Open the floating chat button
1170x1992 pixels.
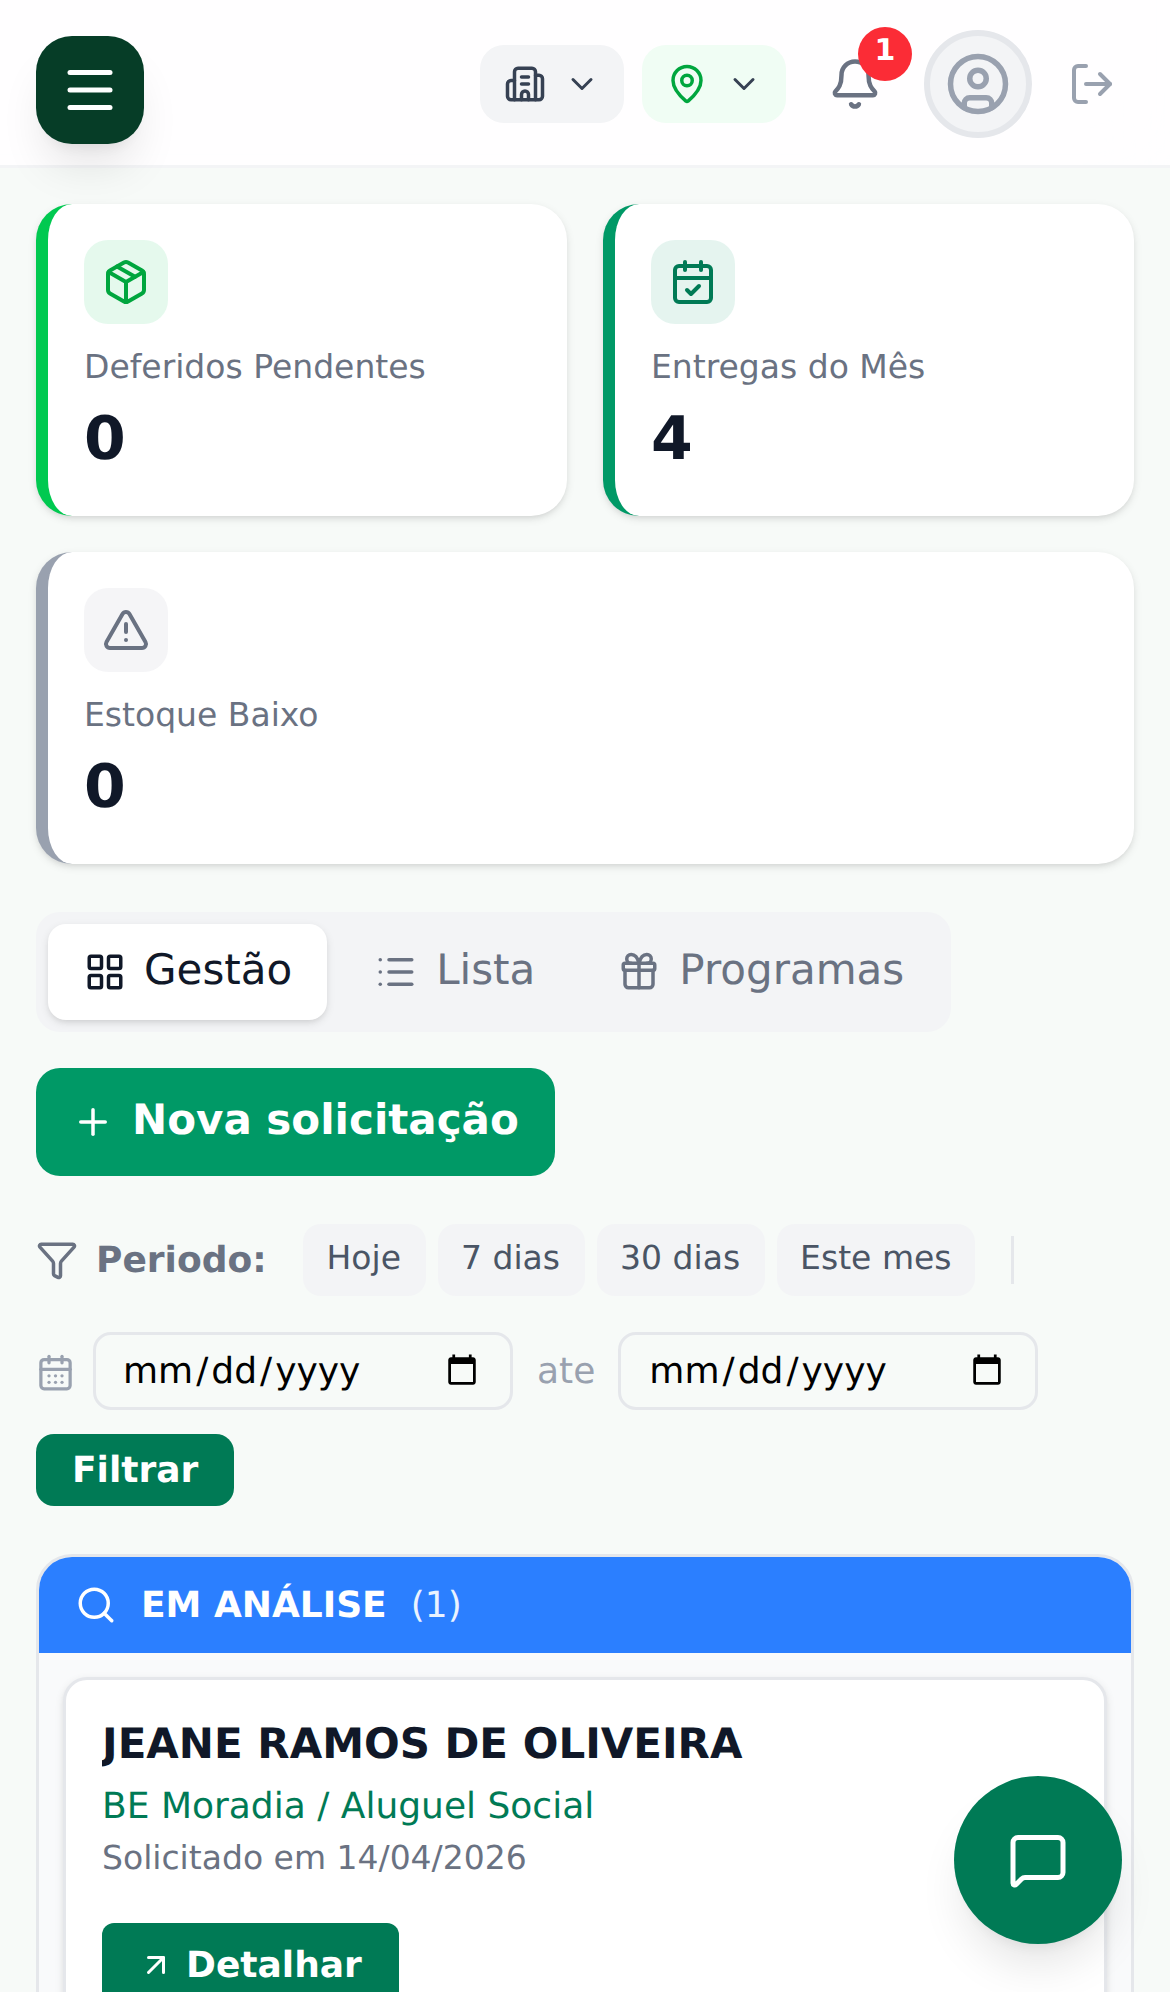click(1037, 1859)
